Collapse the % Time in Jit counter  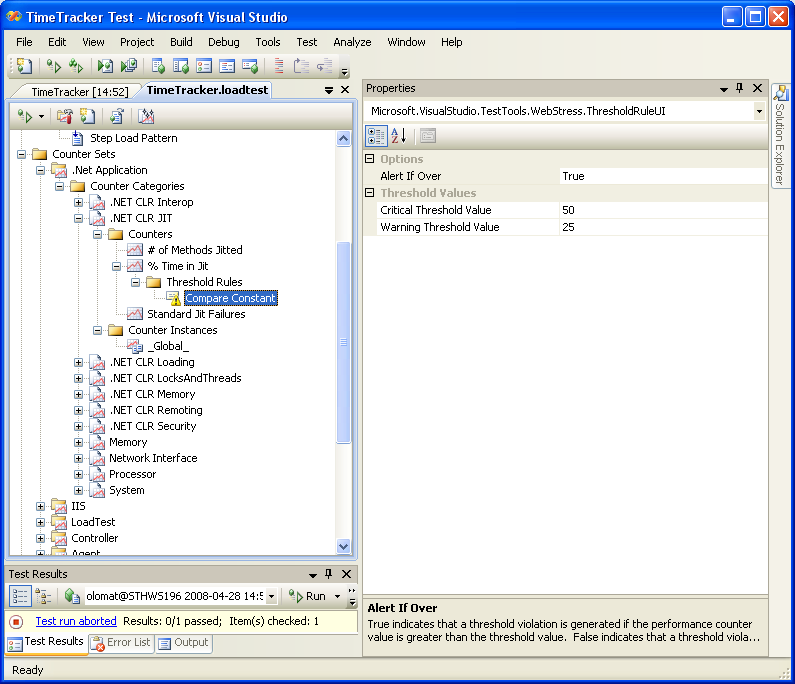pos(117,266)
